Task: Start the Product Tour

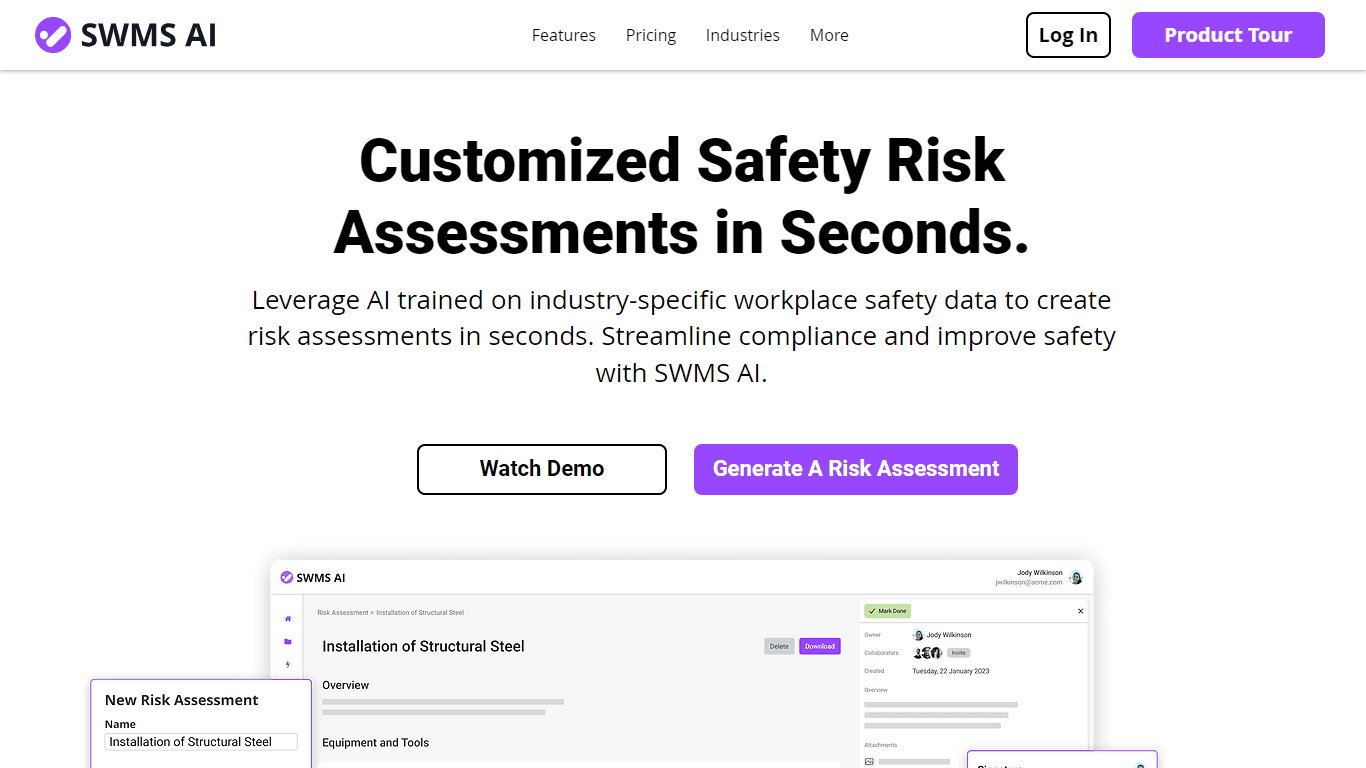Action: click(x=1228, y=35)
